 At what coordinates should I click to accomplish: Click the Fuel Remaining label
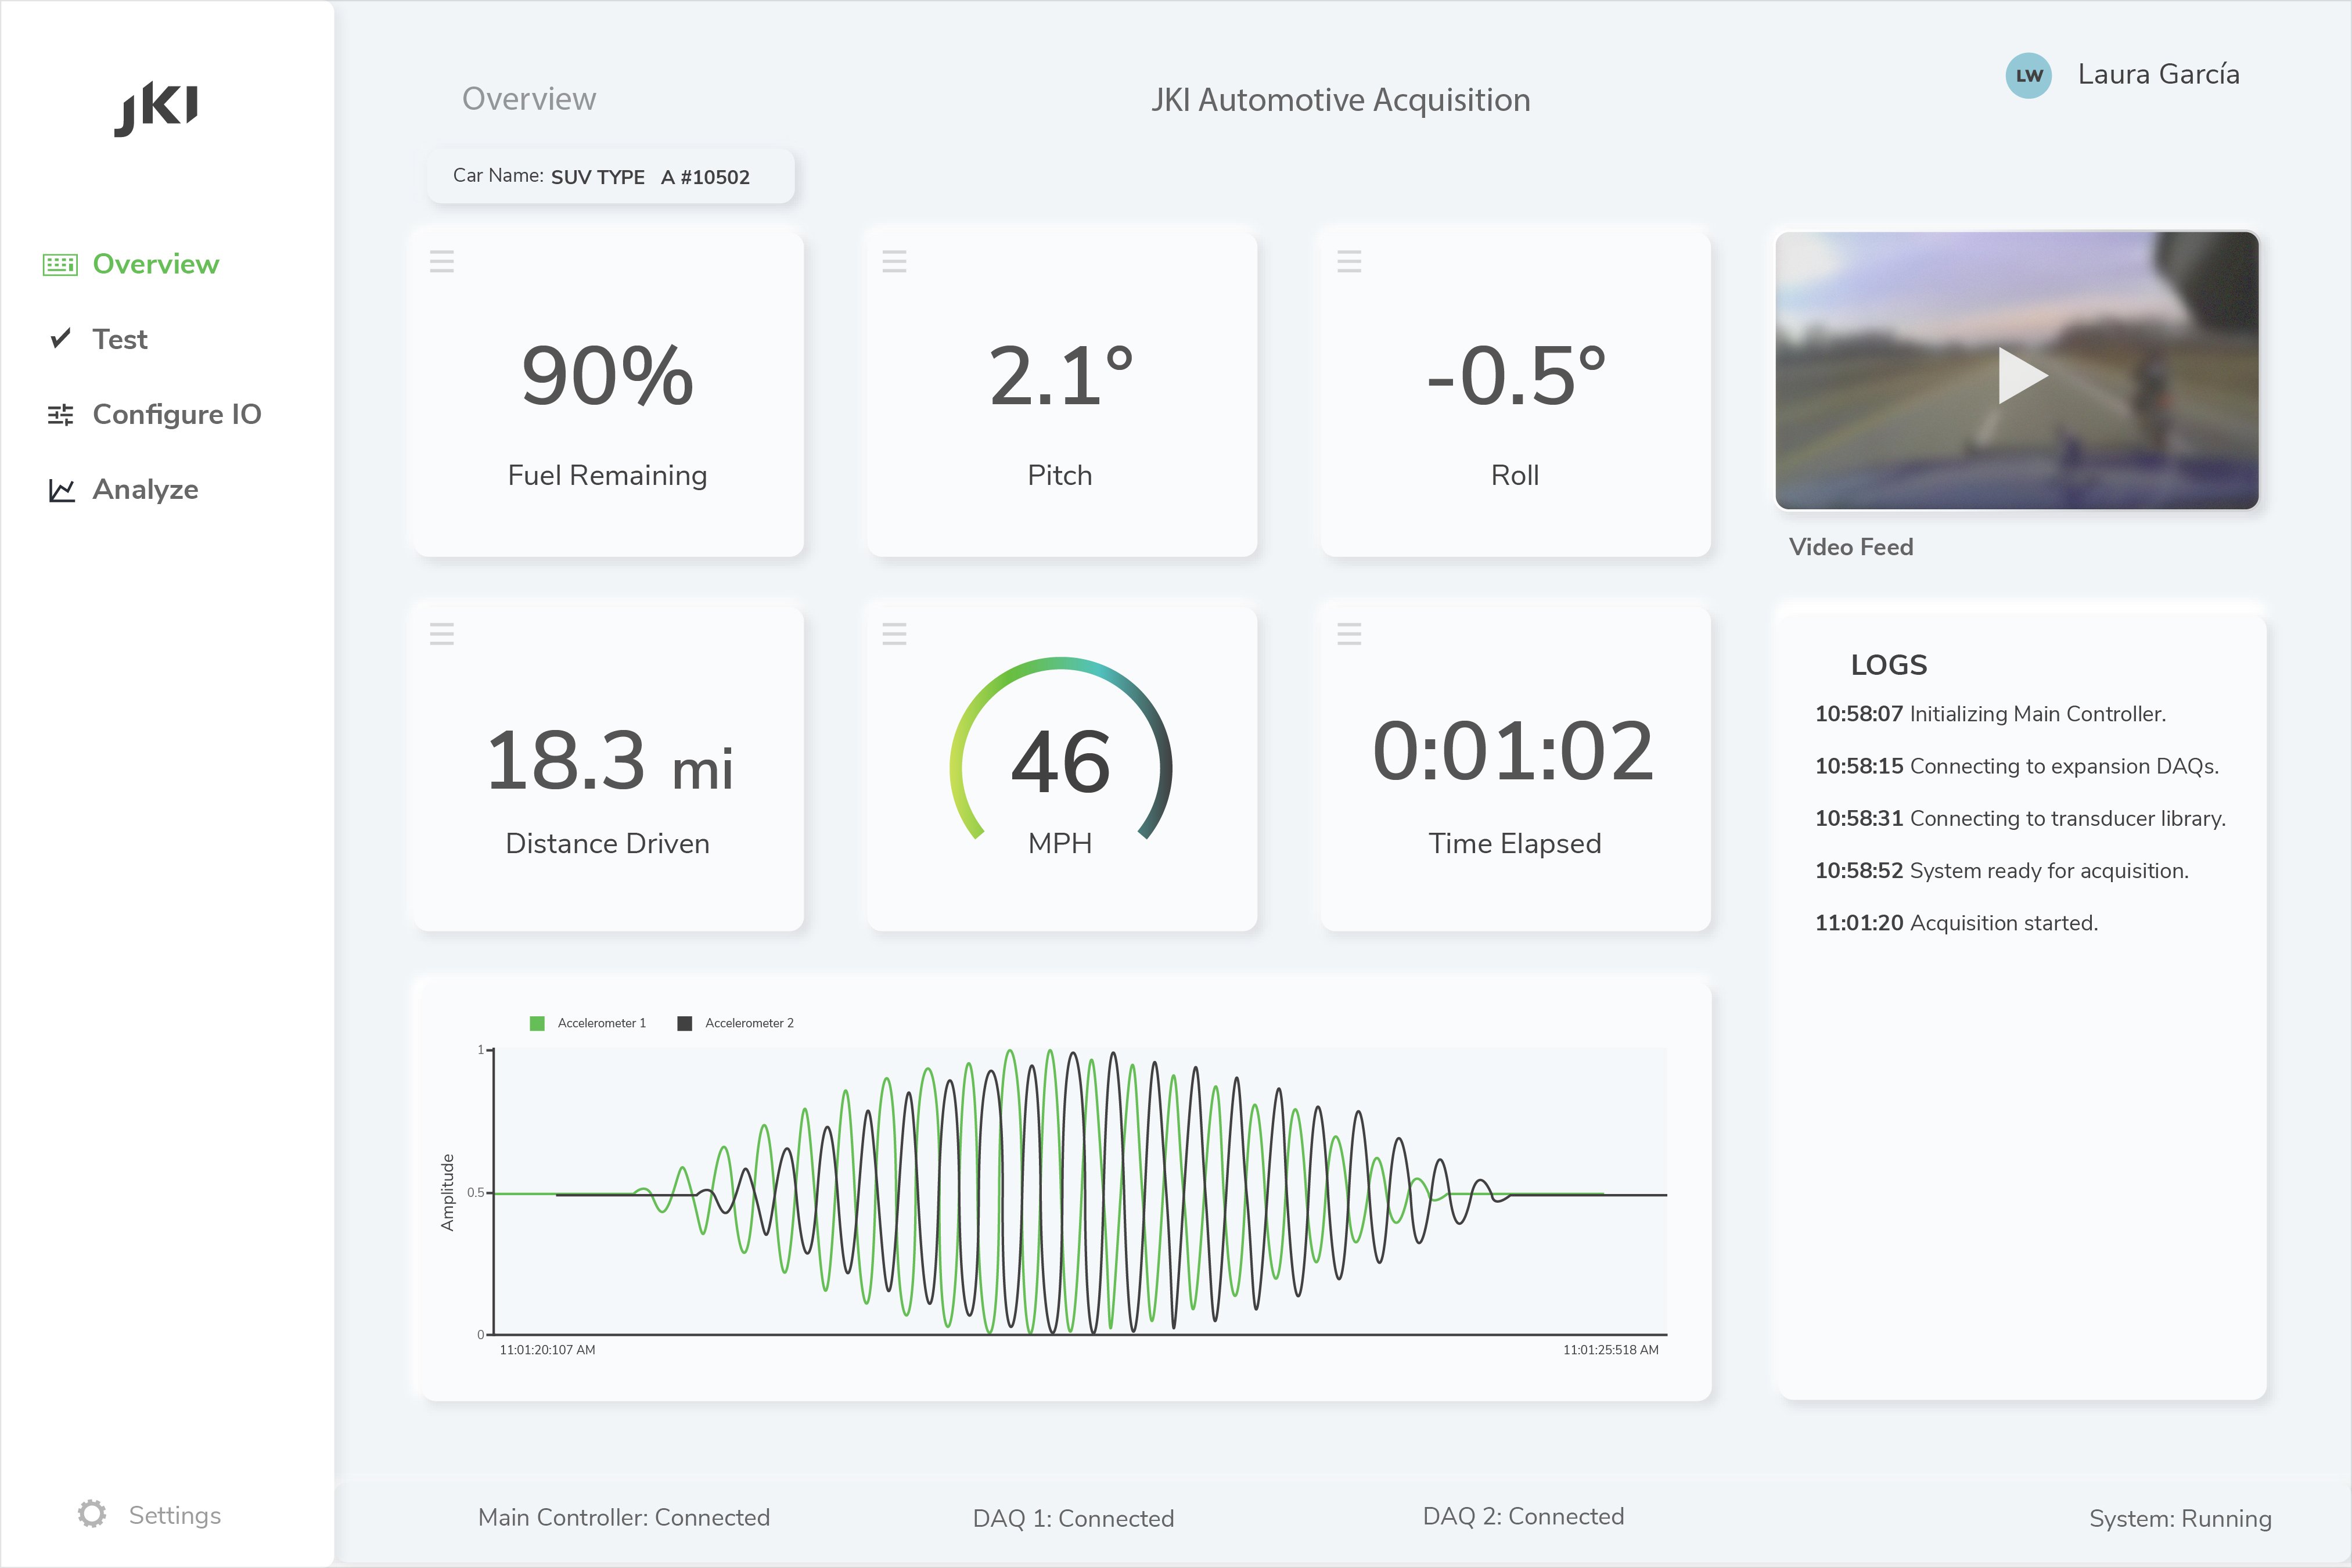click(607, 475)
